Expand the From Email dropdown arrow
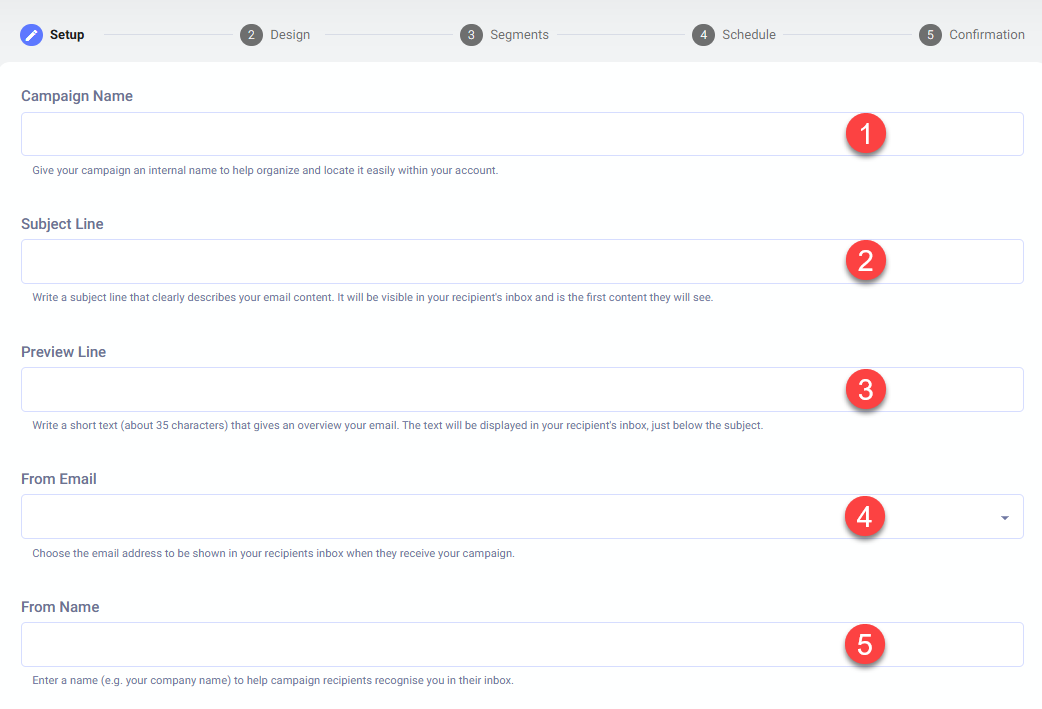Screen dimensions: 1042x709 pos(1004,517)
